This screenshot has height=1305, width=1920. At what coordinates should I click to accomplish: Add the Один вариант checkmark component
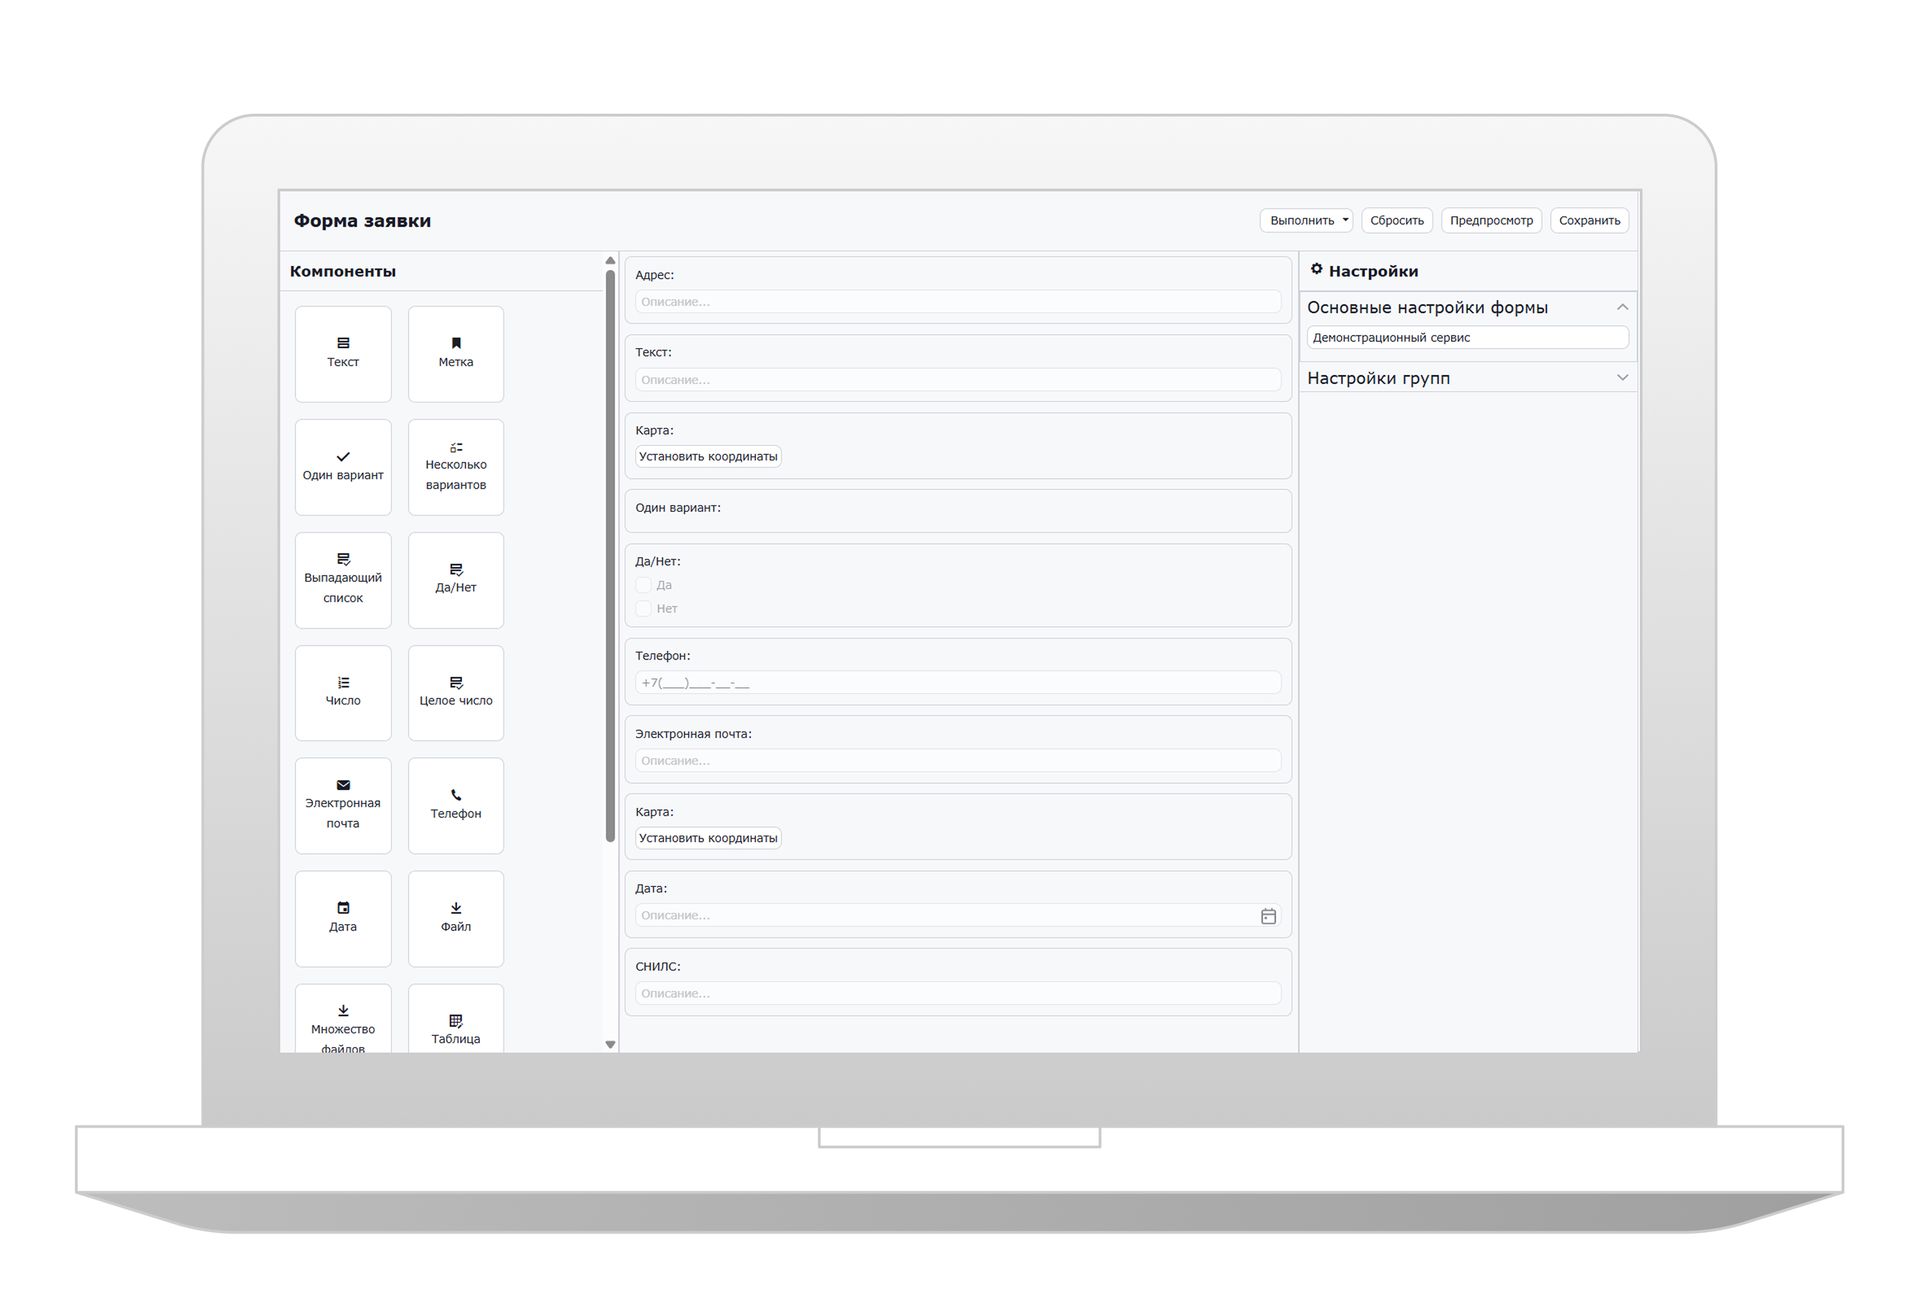343,467
